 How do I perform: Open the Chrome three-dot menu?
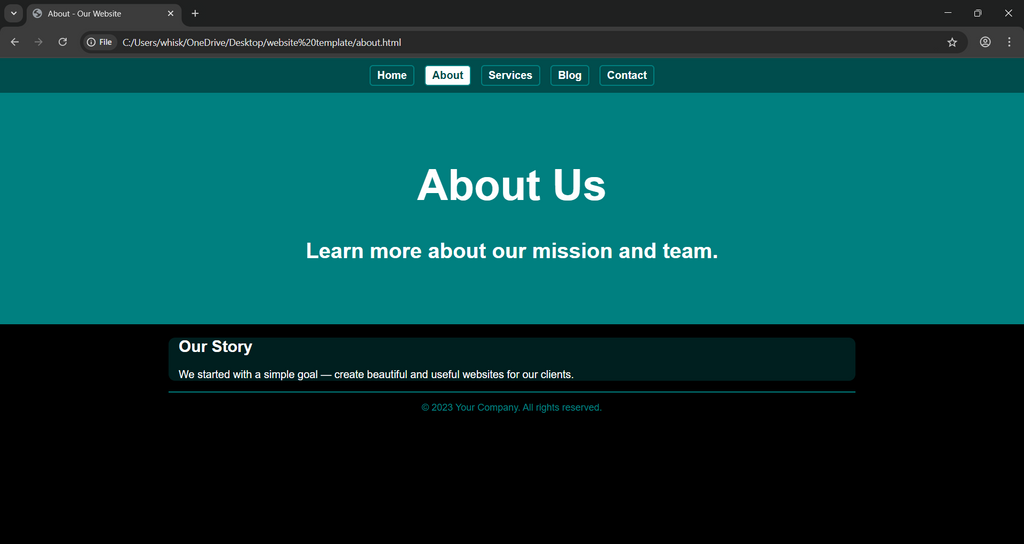click(x=1009, y=42)
